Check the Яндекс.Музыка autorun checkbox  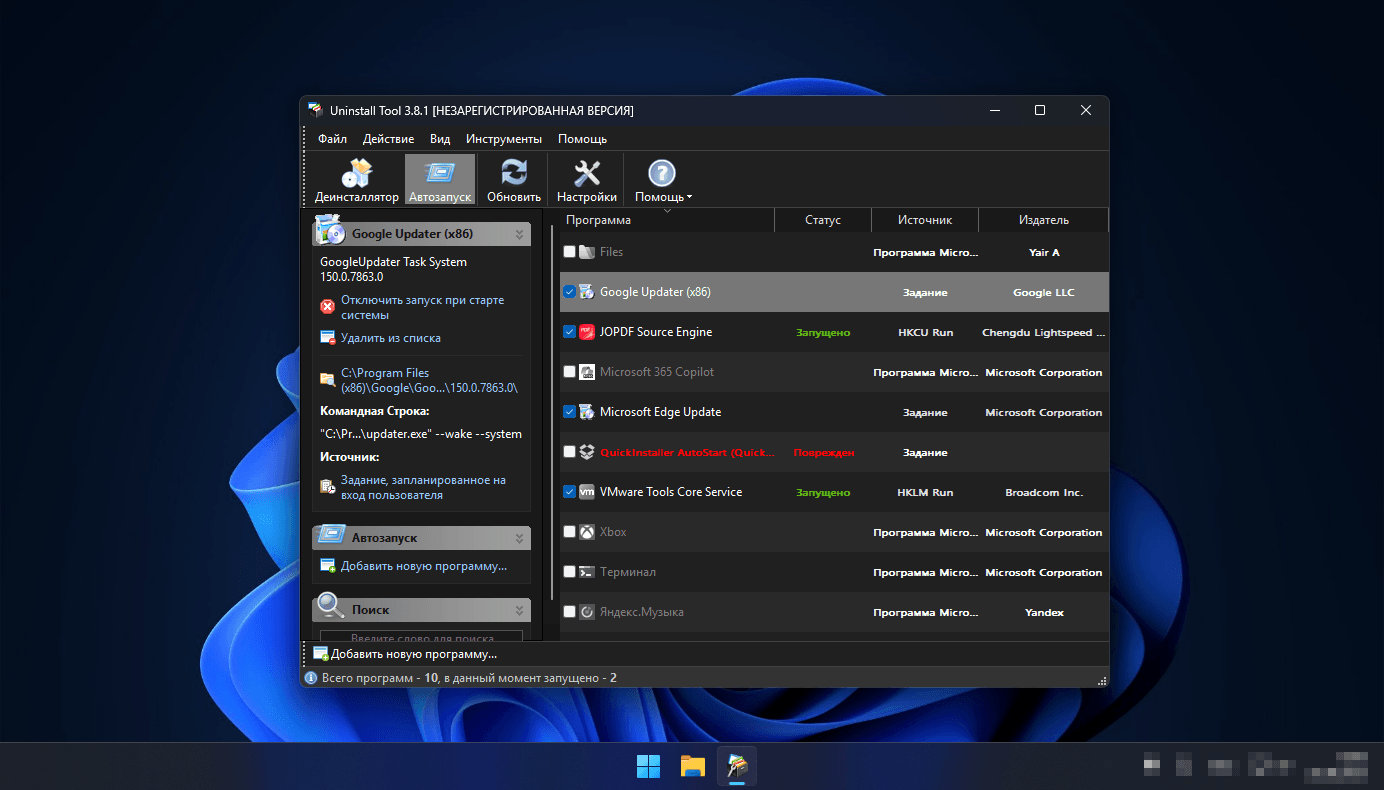[x=569, y=612]
